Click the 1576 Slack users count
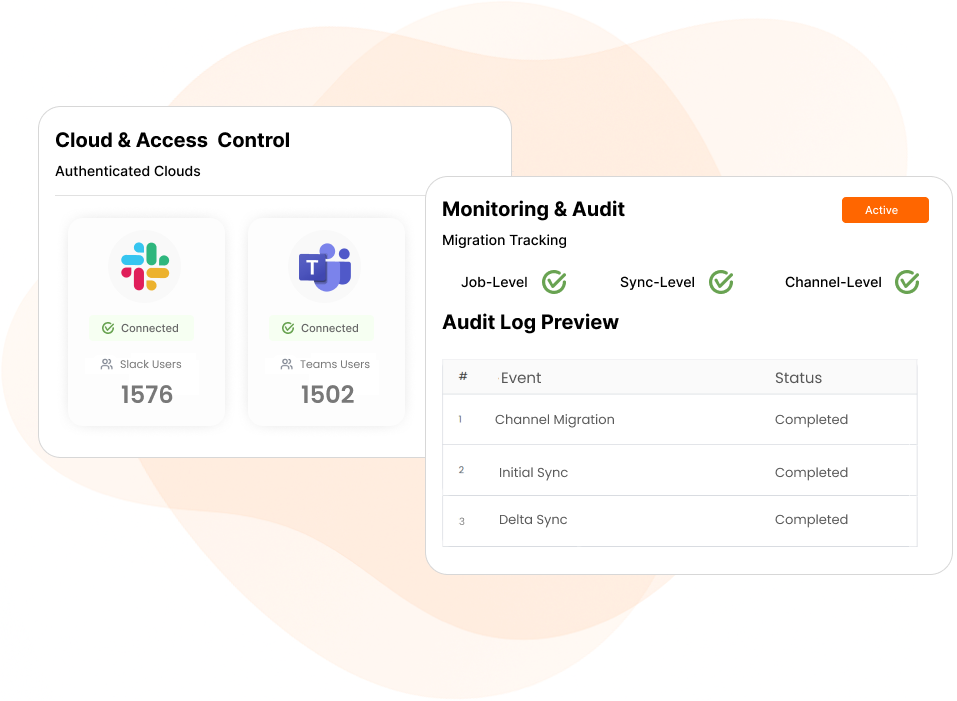957x701 pixels. click(x=147, y=395)
